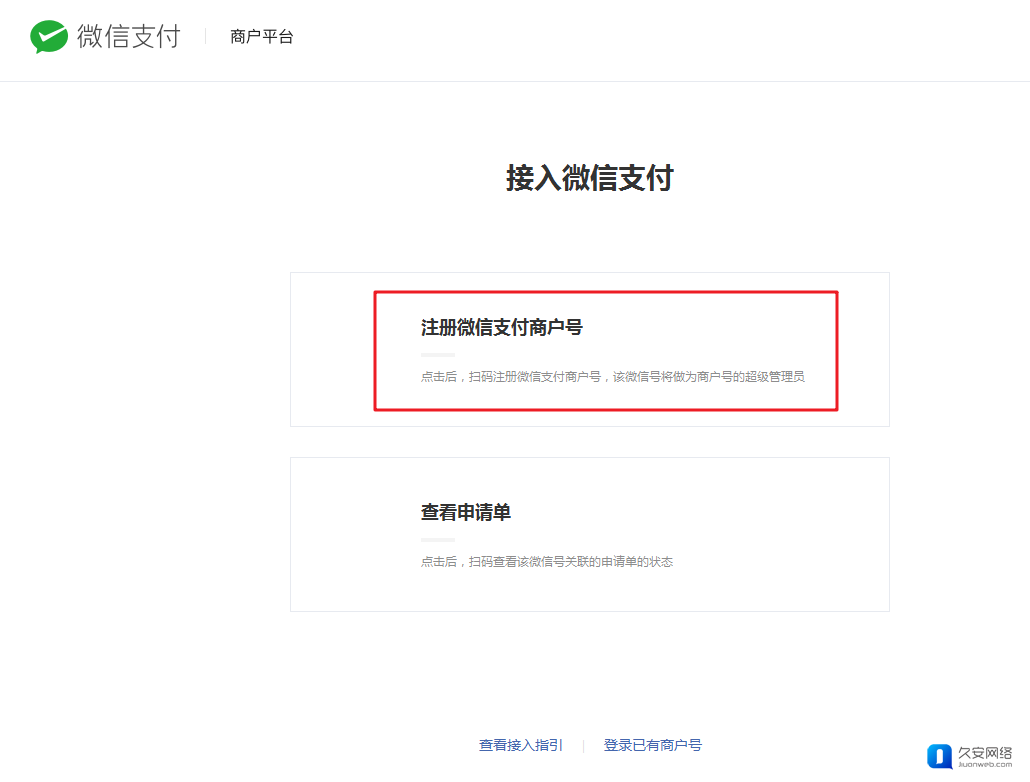Open the 查看申请单 card

coord(590,534)
